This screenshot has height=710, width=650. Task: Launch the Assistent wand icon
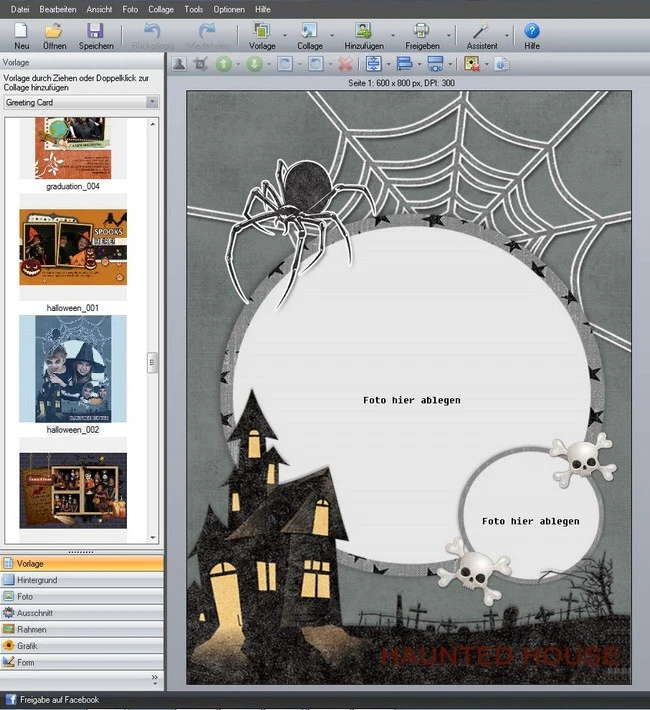coord(480,31)
